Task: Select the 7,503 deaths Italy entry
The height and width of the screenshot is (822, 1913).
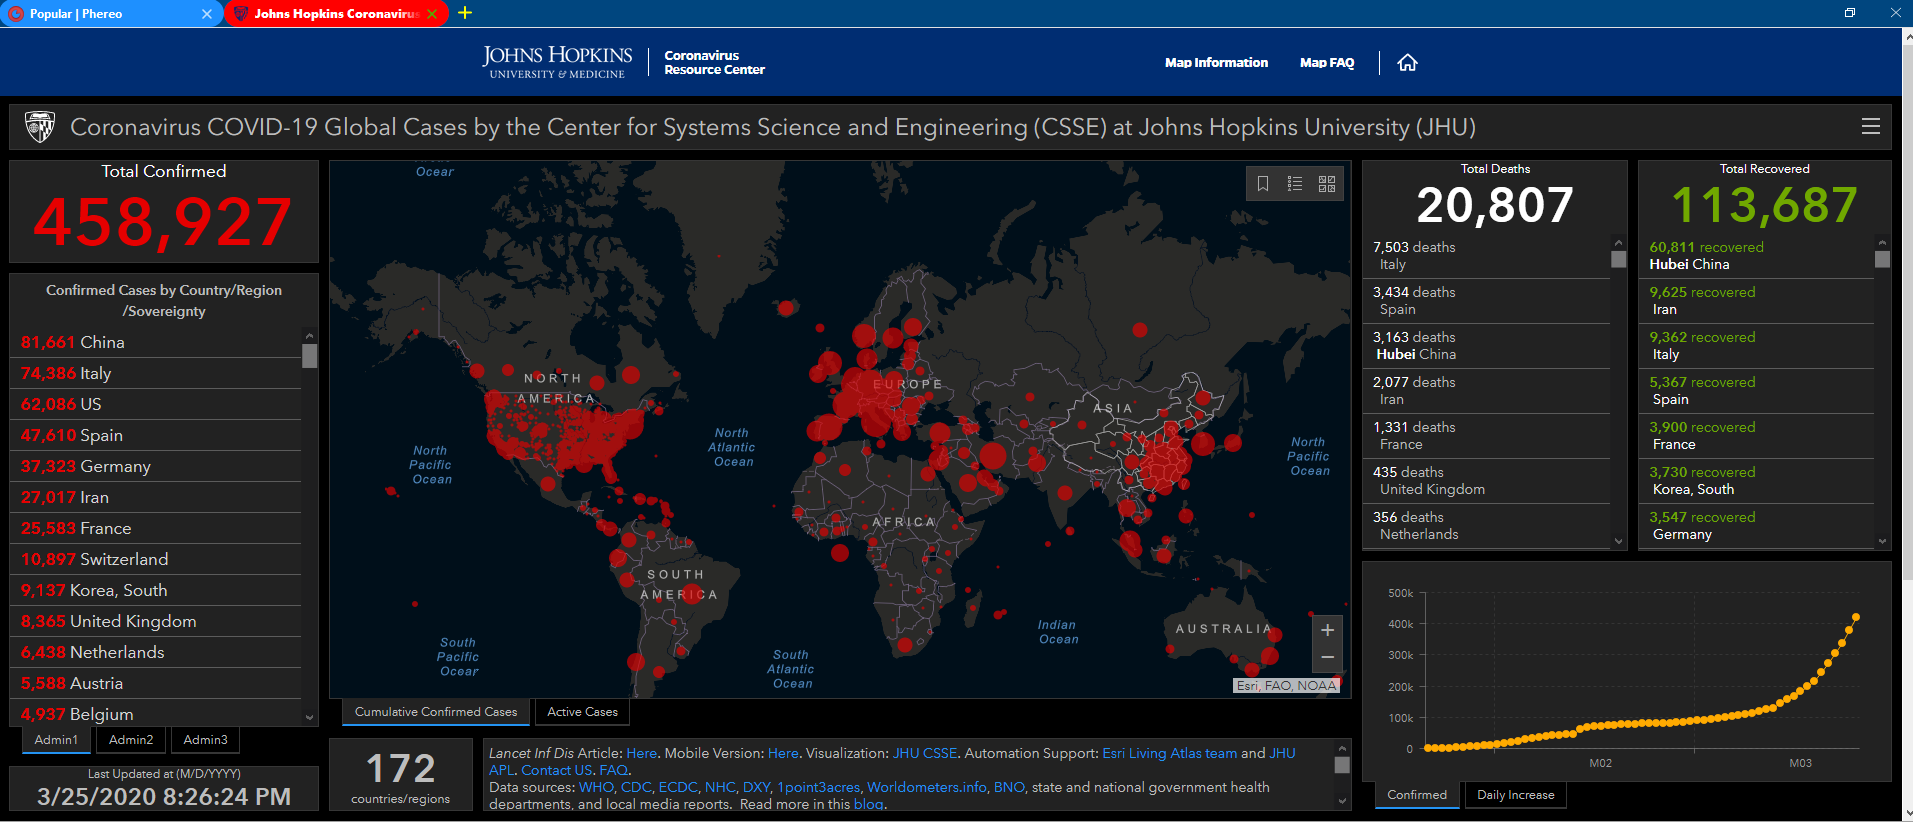Action: (x=1488, y=256)
